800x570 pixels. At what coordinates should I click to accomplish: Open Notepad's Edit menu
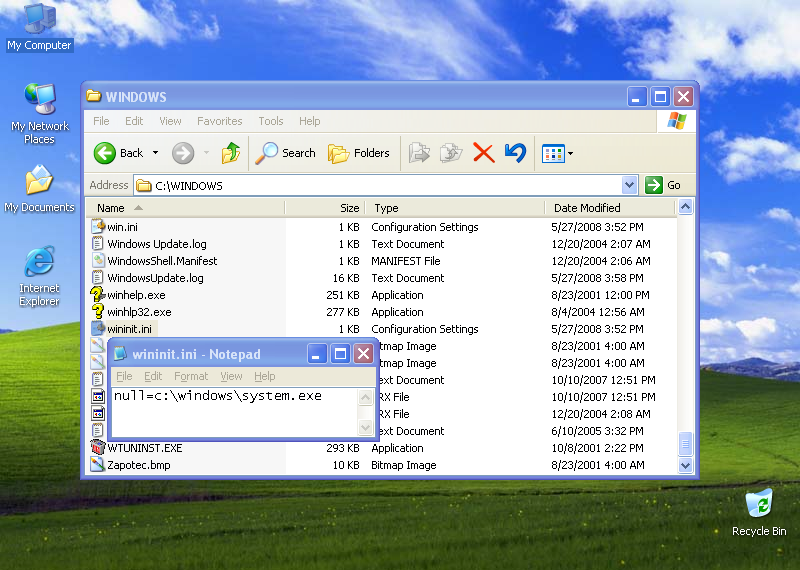coord(153,376)
